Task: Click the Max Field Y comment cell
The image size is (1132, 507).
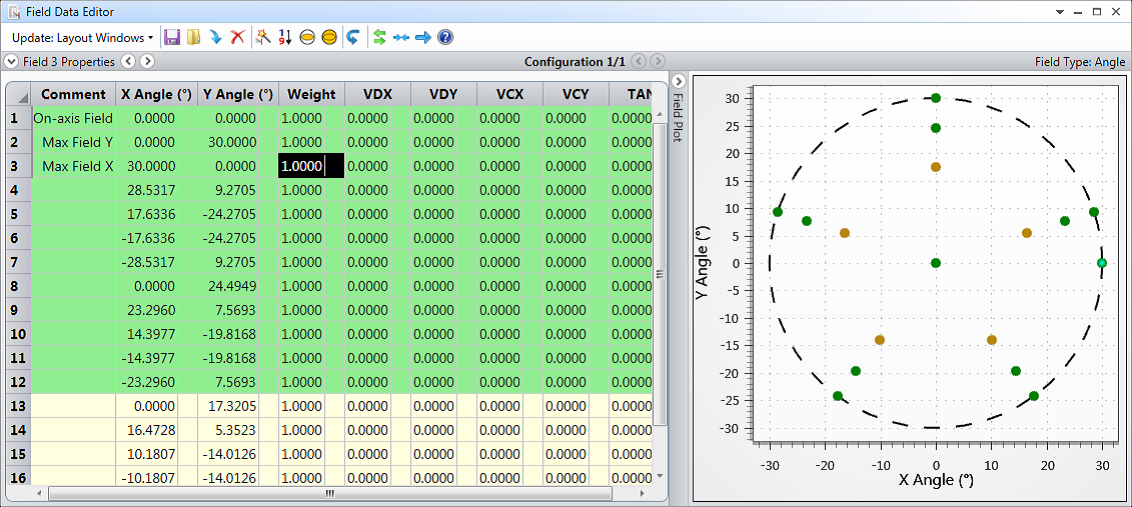Action: [x=73, y=142]
